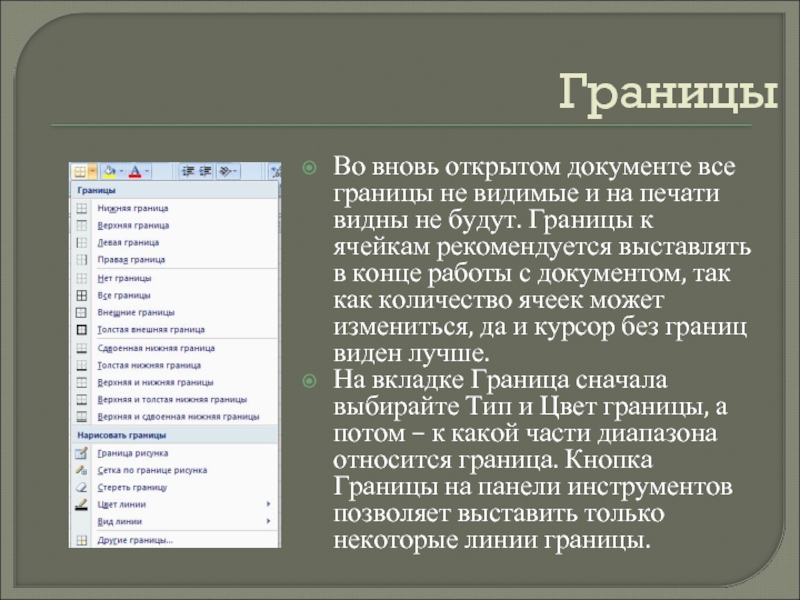The width and height of the screenshot is (800, 600).
Task: Expand the Вид линии submenu
Action: pos(268,521)
